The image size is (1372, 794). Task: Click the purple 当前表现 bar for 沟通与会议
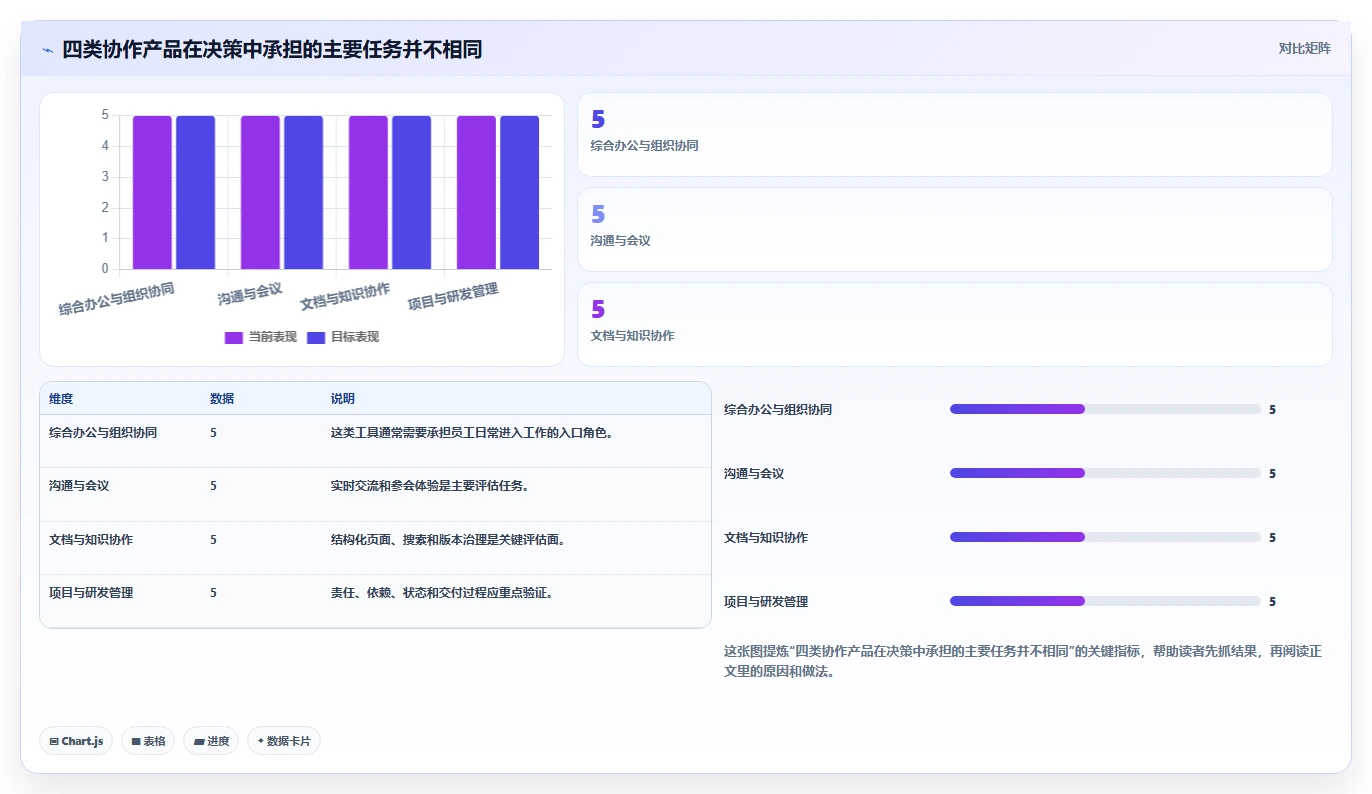coord(260,192)
